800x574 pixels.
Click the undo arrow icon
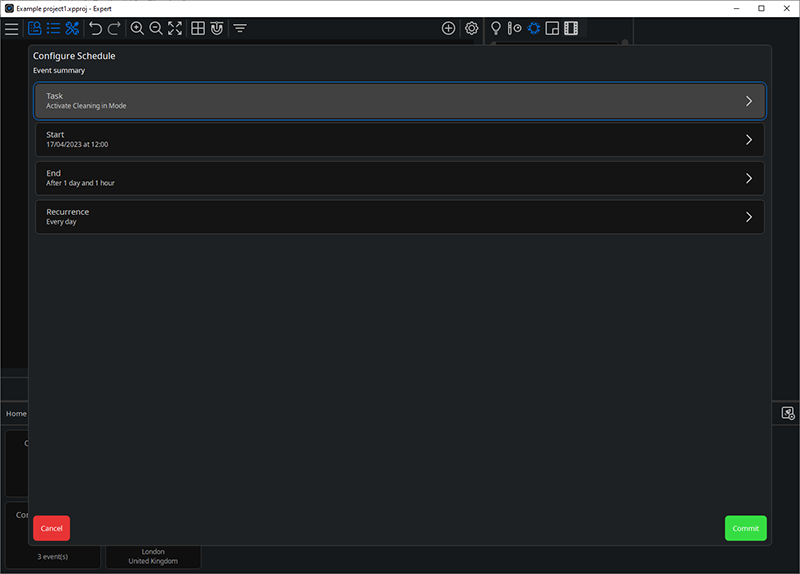95,29
